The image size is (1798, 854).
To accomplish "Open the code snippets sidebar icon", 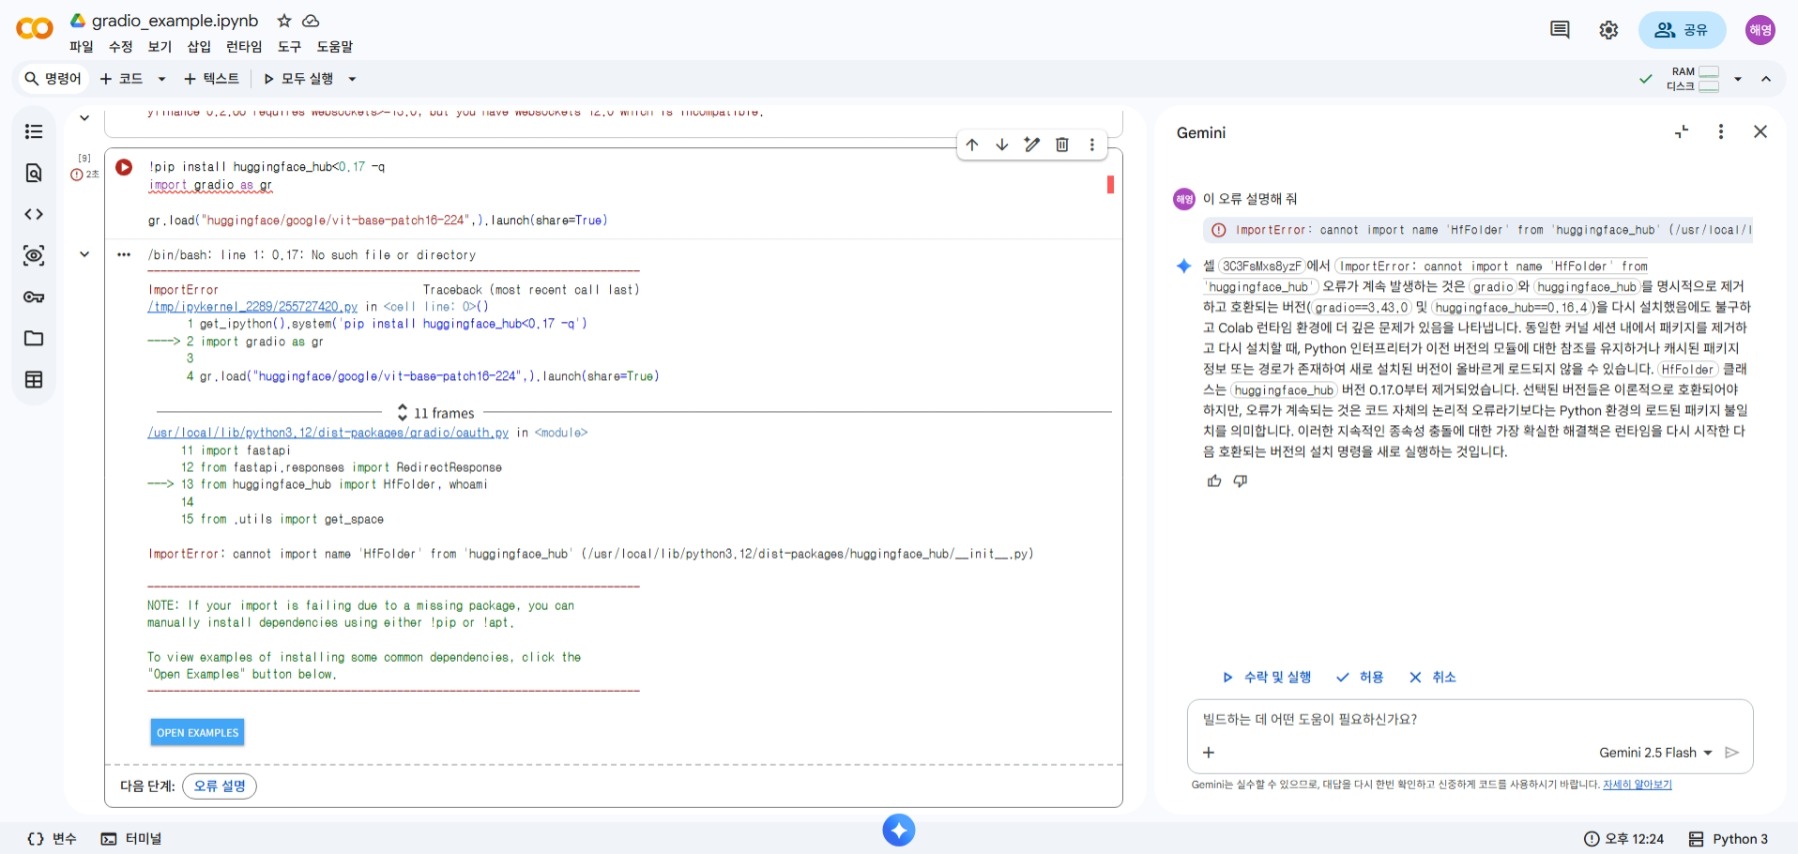I will tap(34, 214).
